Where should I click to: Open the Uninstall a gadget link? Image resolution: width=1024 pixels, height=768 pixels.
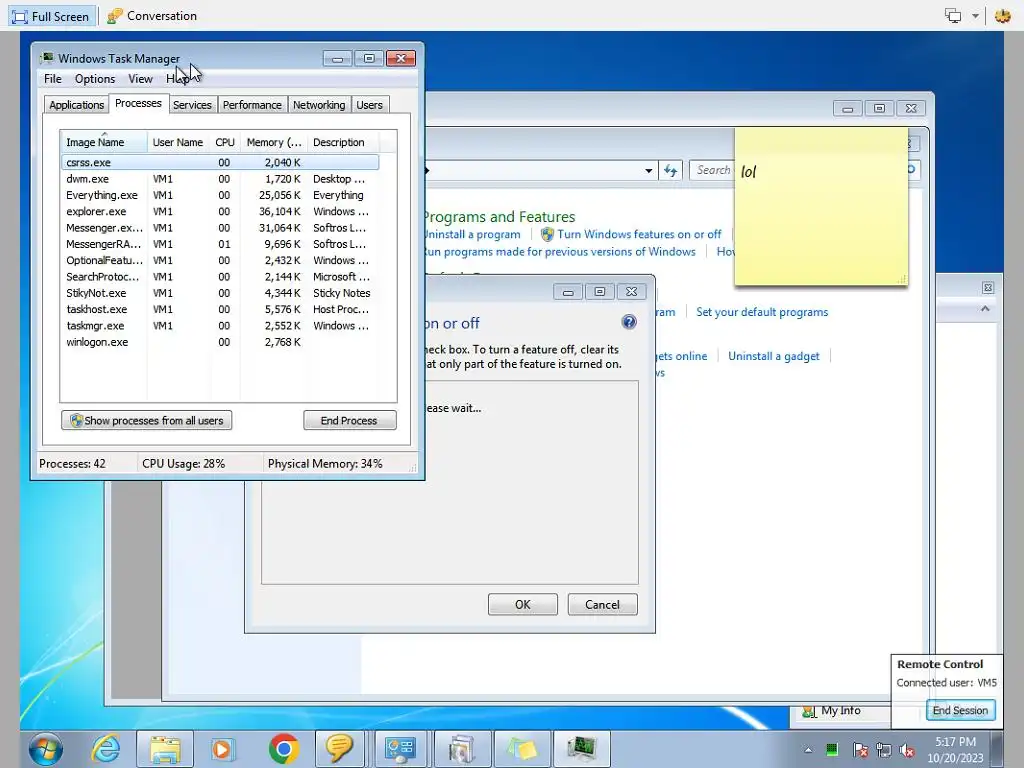click(x=774, y=357)
